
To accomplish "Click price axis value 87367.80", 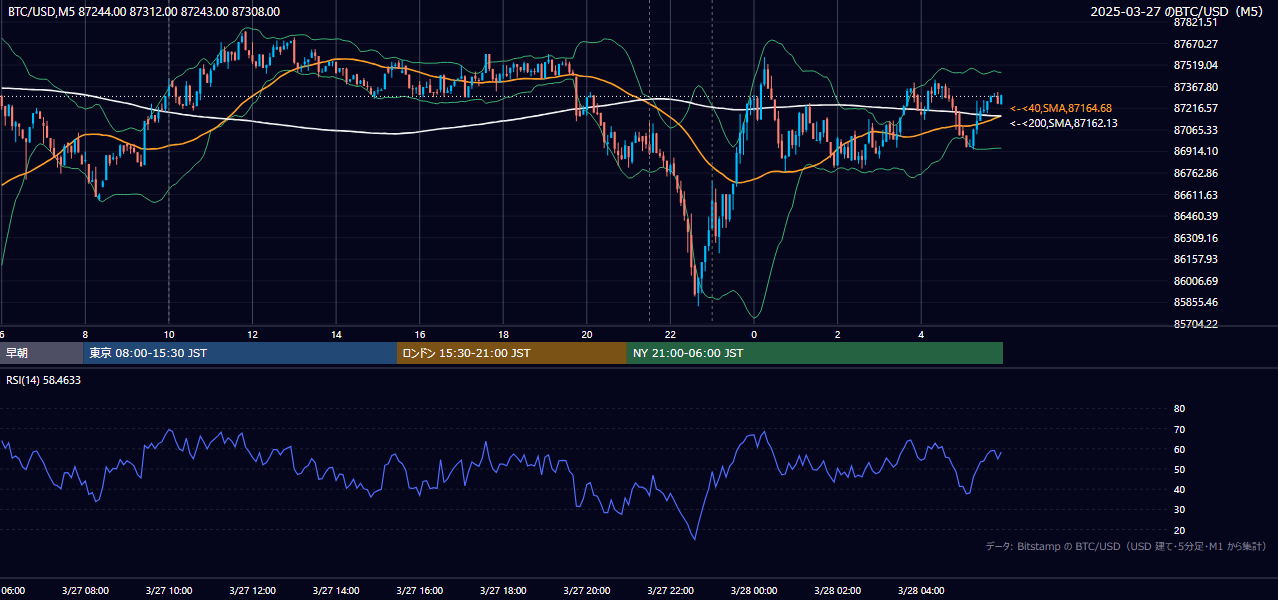I will tap(1196, 87).
